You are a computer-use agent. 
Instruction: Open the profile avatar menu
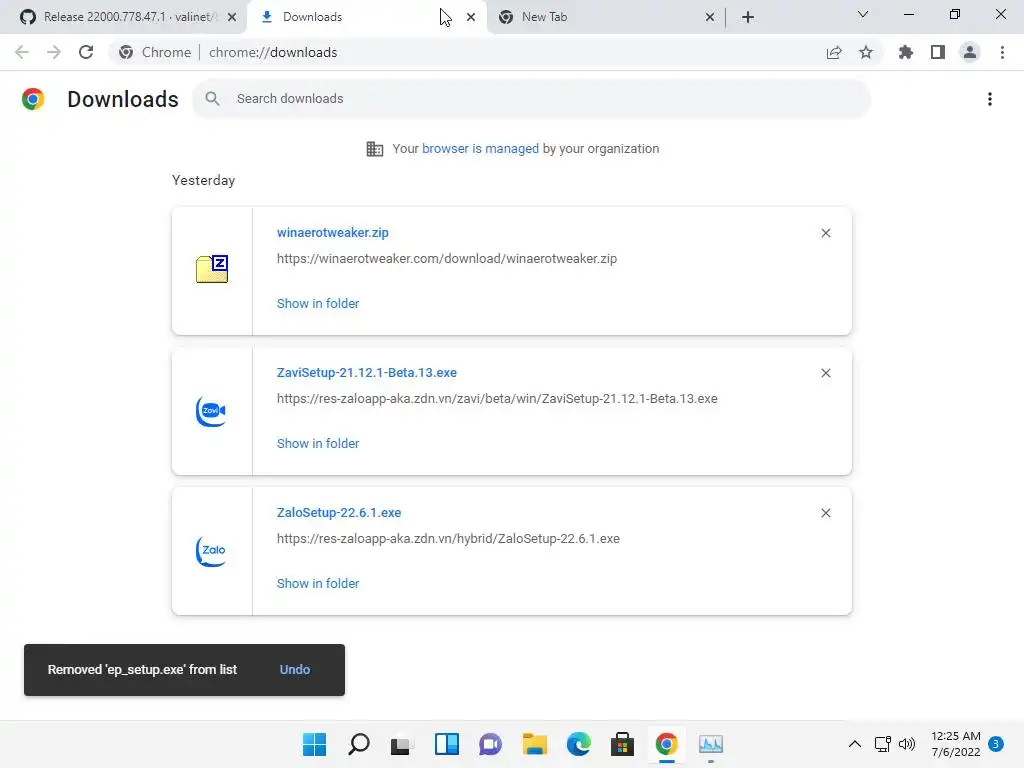pos(970,52)
